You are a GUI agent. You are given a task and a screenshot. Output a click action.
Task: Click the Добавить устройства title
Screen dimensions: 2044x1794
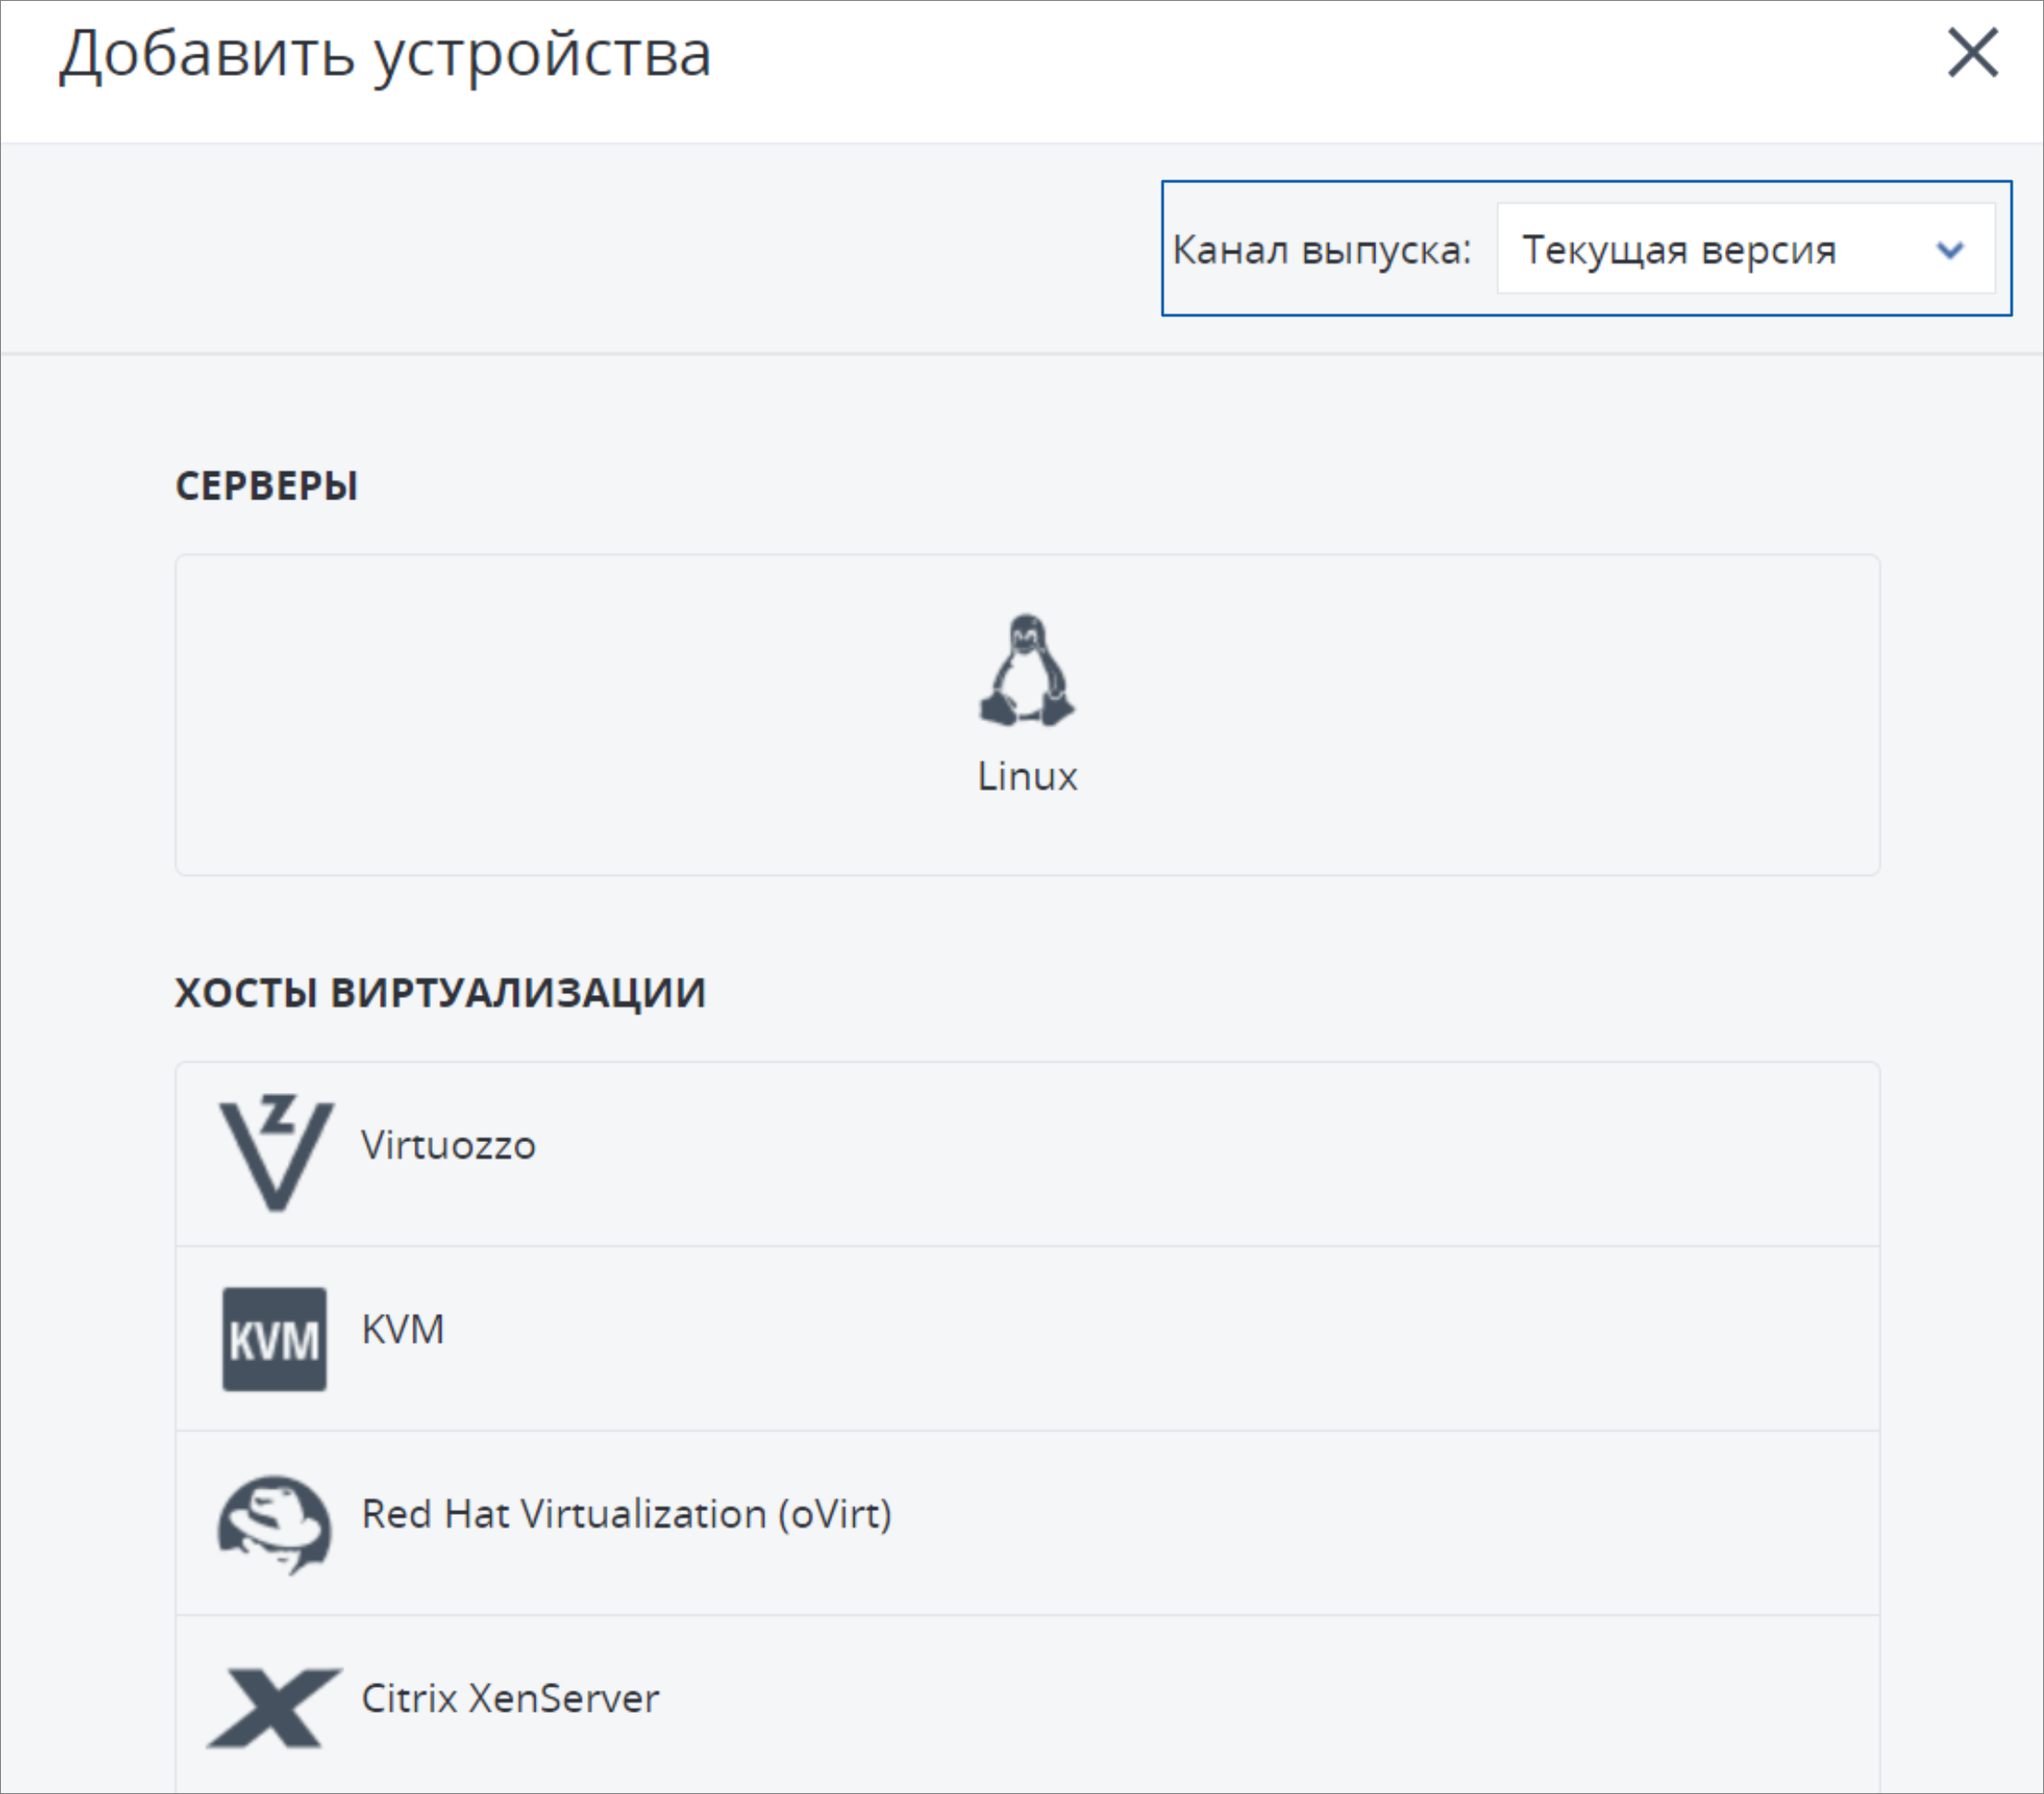pos(385,55)
